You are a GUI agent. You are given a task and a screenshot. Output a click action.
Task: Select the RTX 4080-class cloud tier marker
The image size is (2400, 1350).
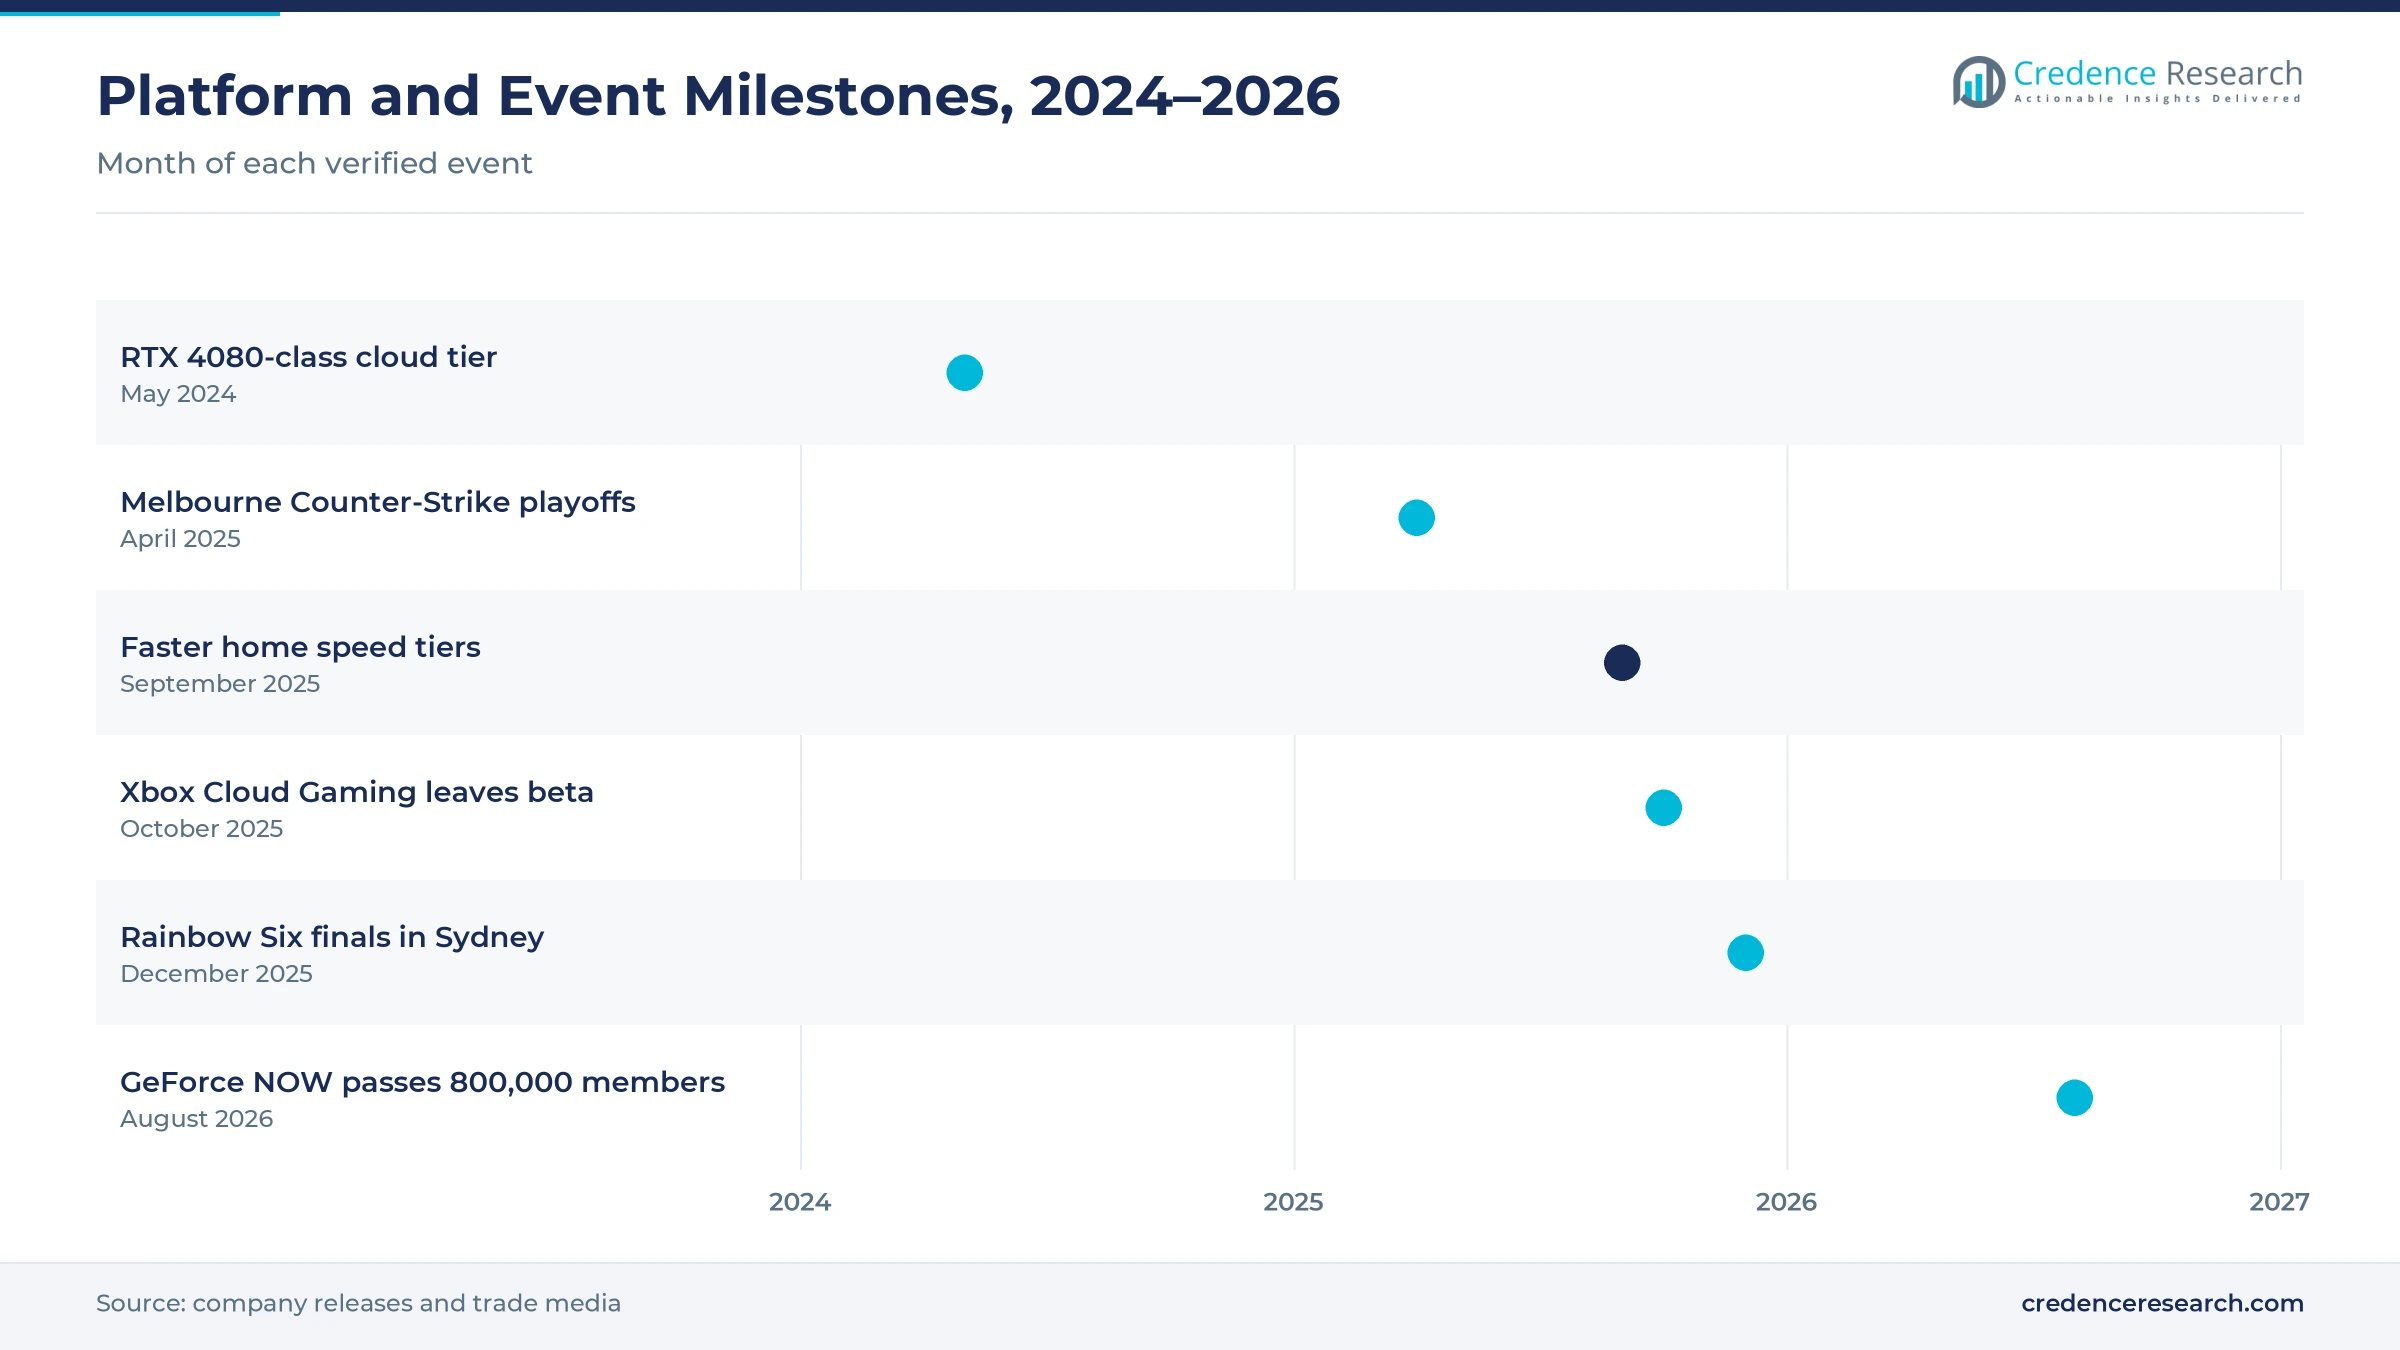click(x=965, y=373)
